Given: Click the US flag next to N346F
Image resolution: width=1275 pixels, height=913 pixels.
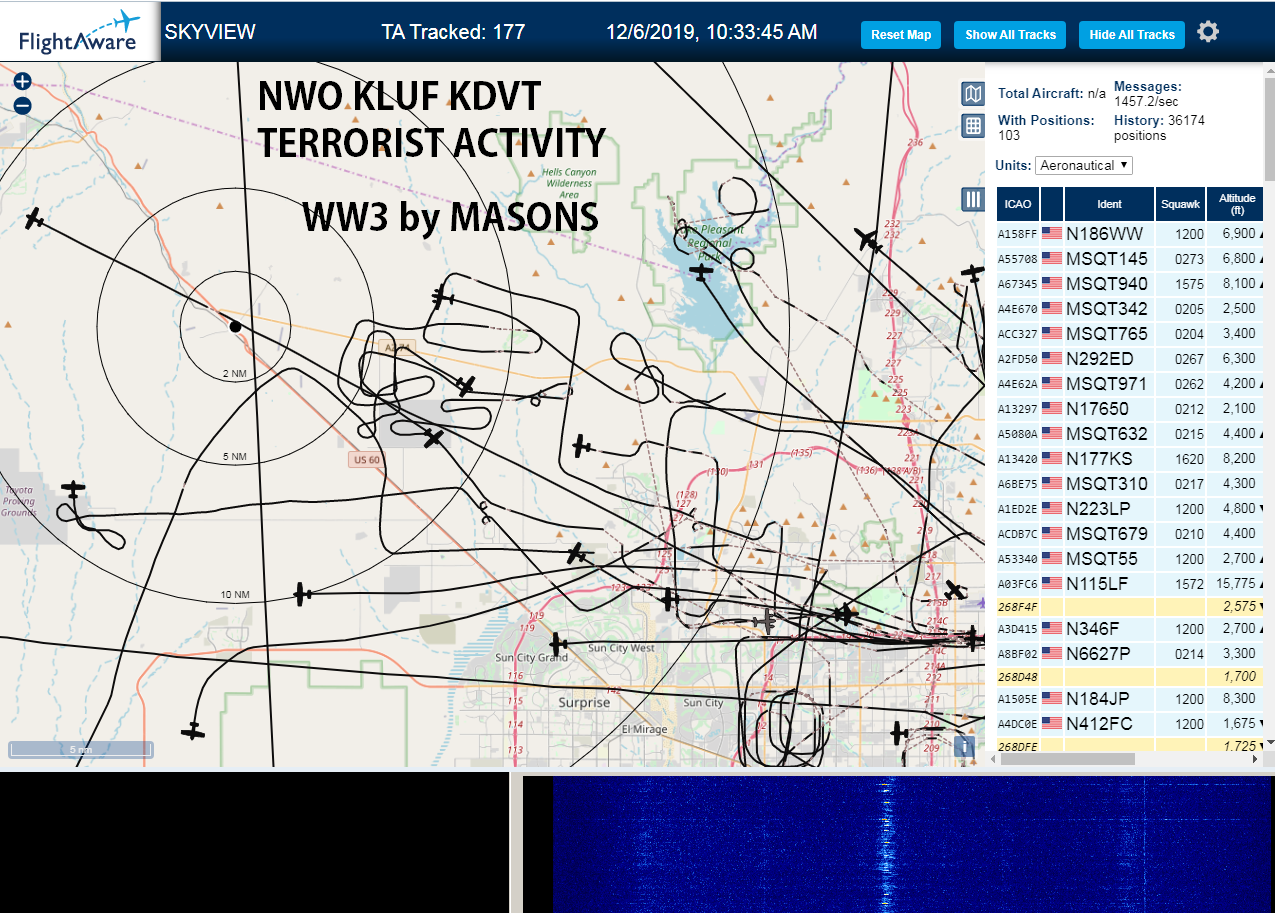Looking at the screenshot, I should click(1051, 628).
